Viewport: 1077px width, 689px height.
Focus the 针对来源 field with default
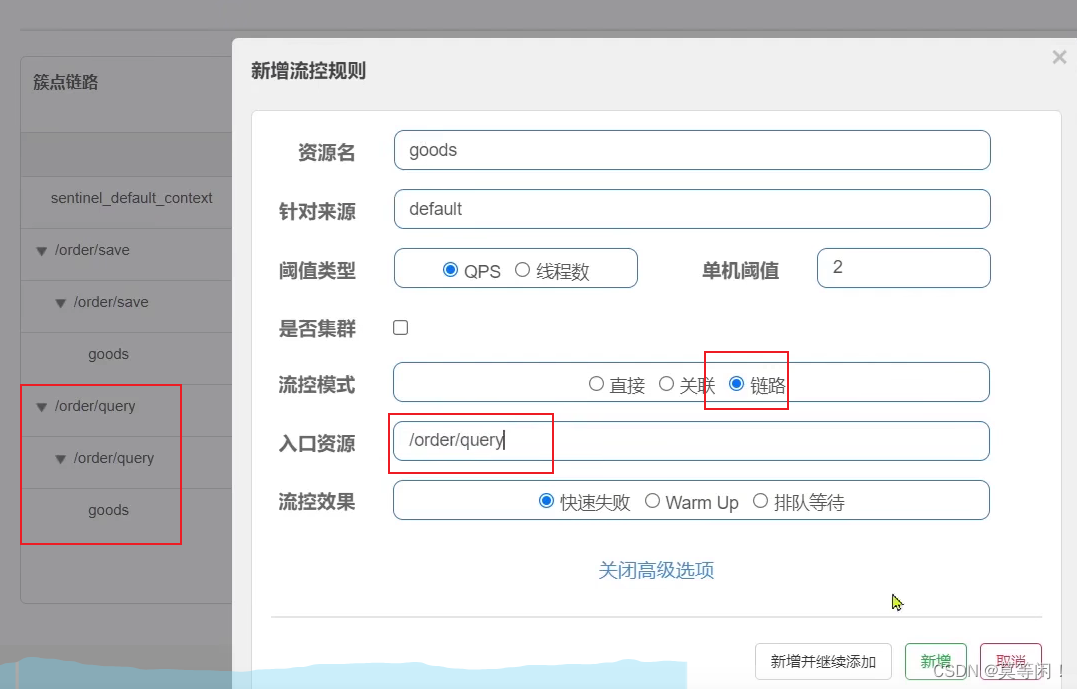coord(692,209)
